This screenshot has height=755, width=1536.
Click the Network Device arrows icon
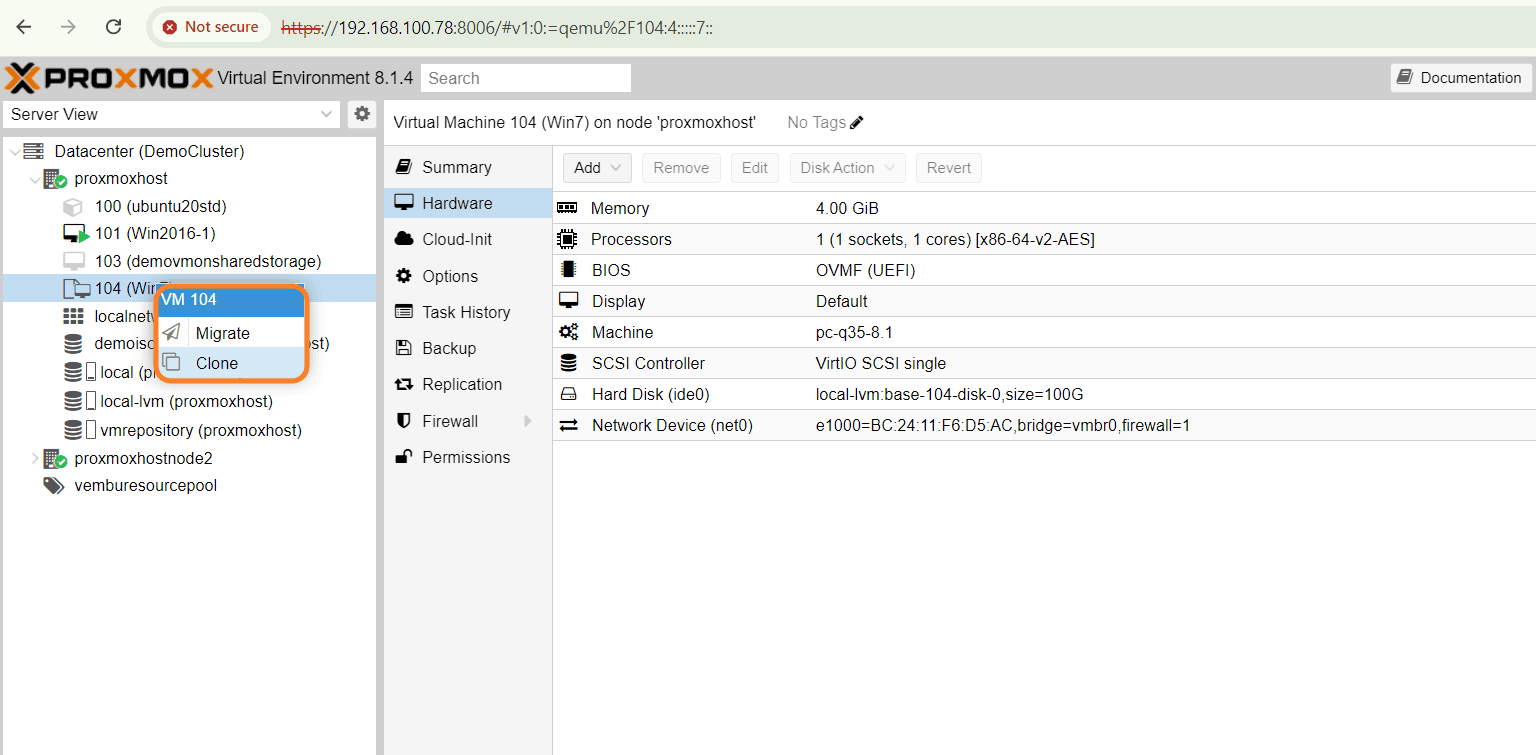pyautogui.click(x=568, y=425)
